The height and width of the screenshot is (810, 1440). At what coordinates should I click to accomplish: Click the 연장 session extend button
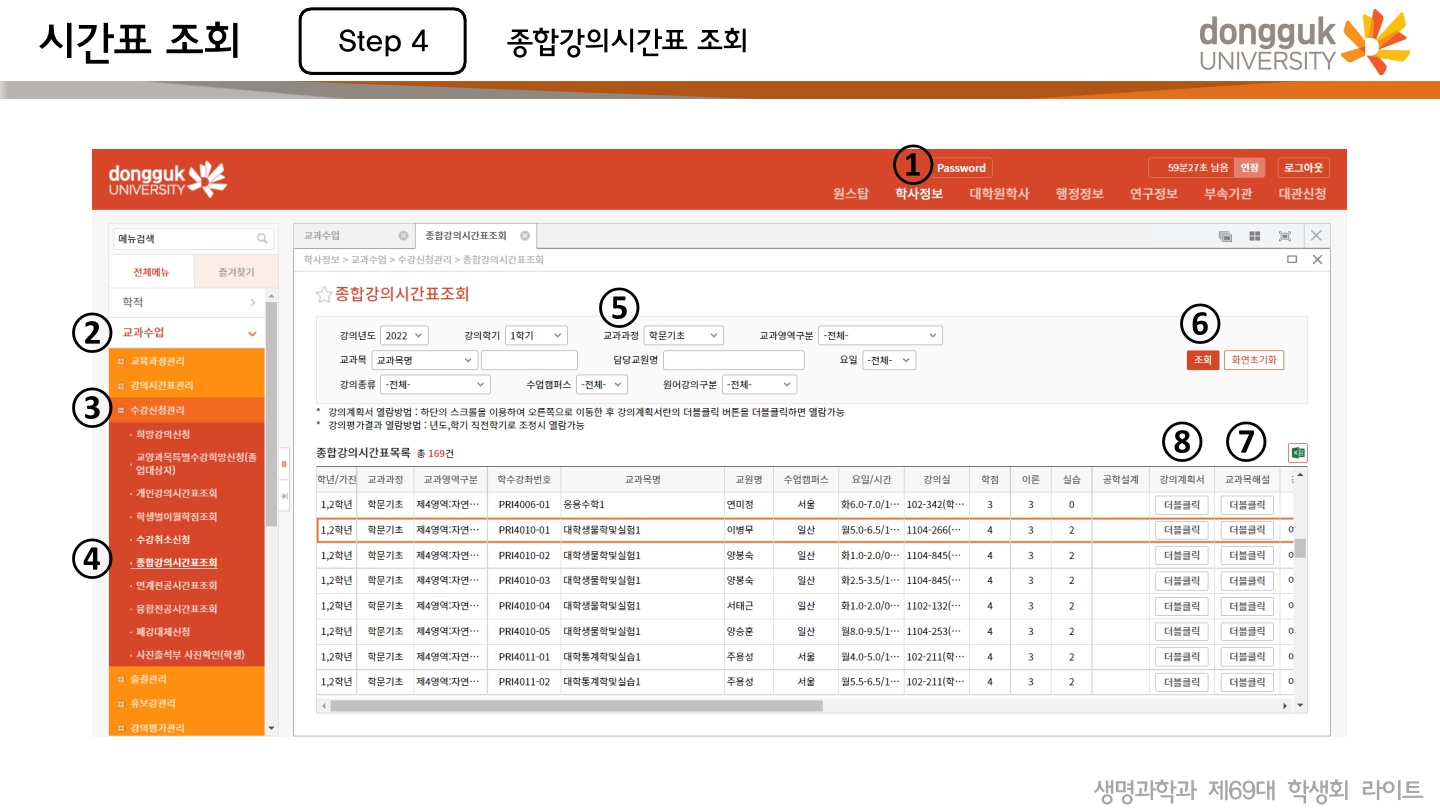1250,168
